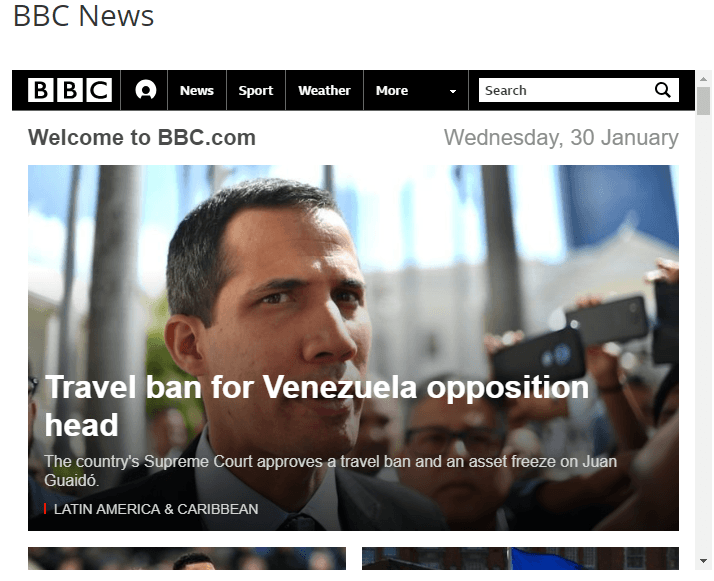Click the More dropdown arrow
The height and width of the screenshot is (581, 714).
pos(453,91)
